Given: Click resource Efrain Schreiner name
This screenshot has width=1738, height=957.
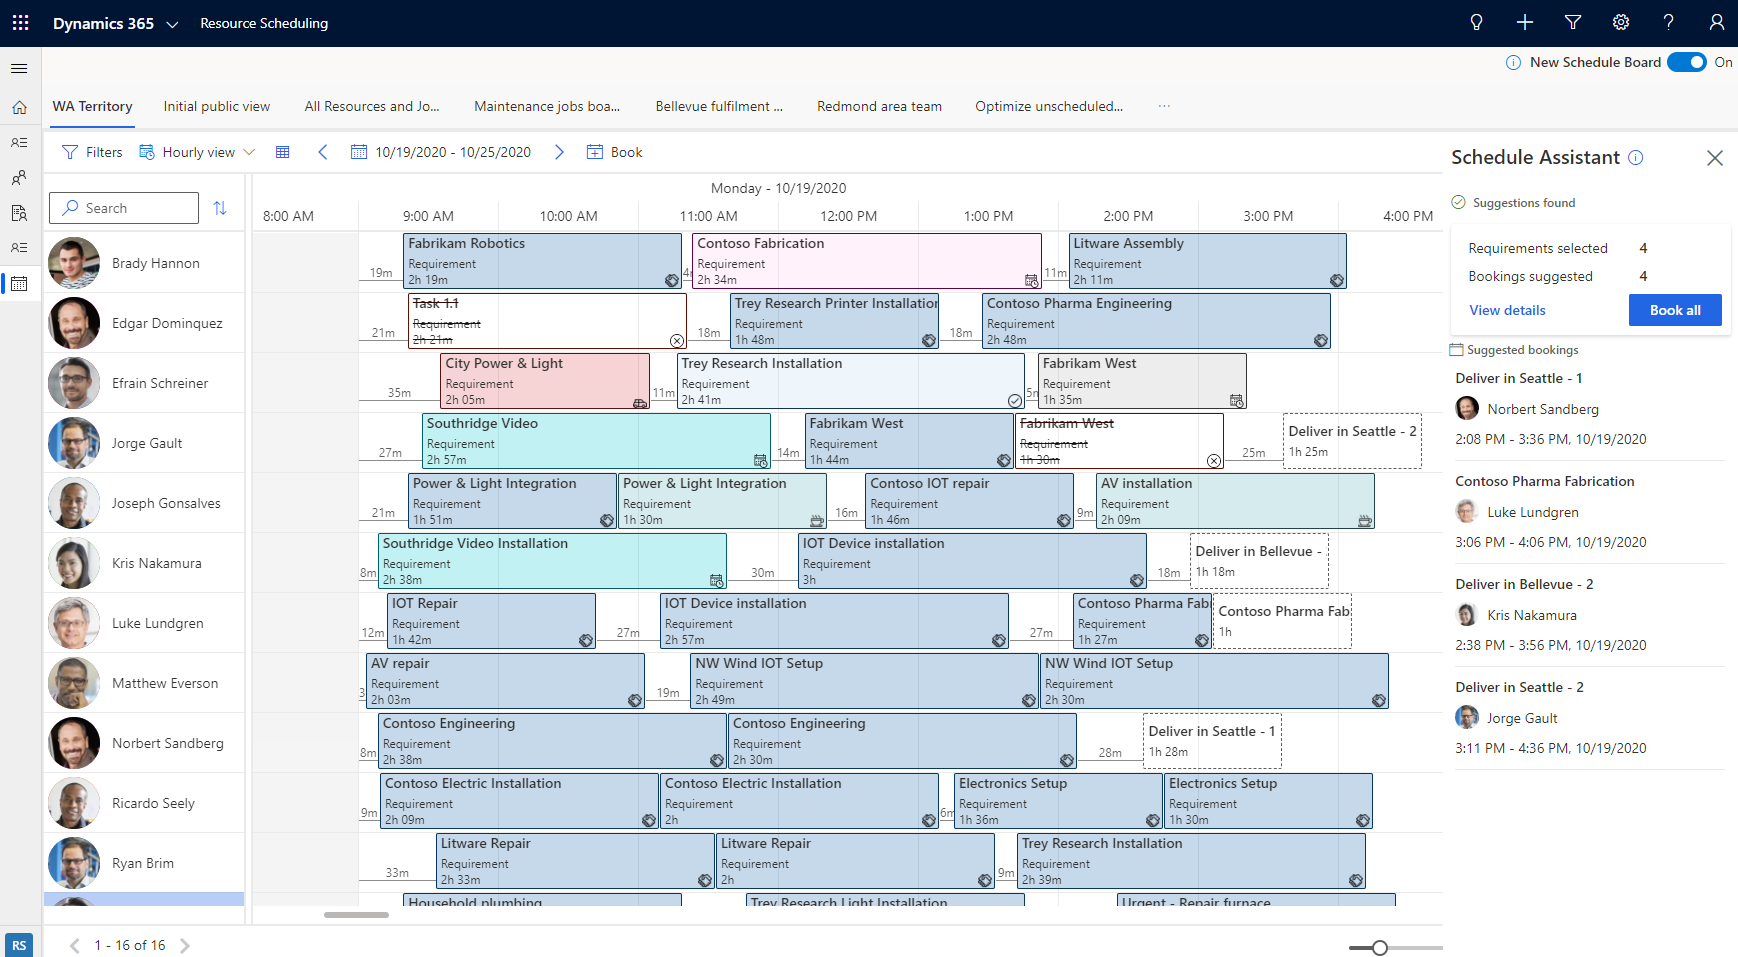Looking at the screenshot, I should tap(160, 383).
